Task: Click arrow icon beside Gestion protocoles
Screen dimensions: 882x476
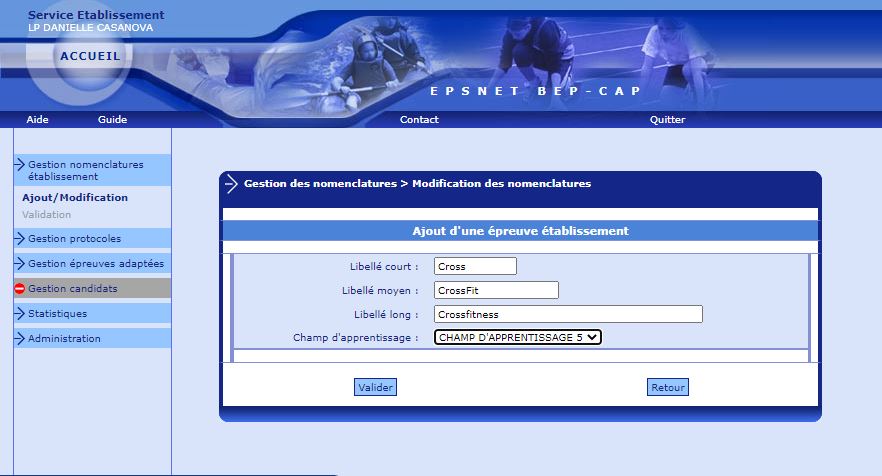Action: [20, 238]
